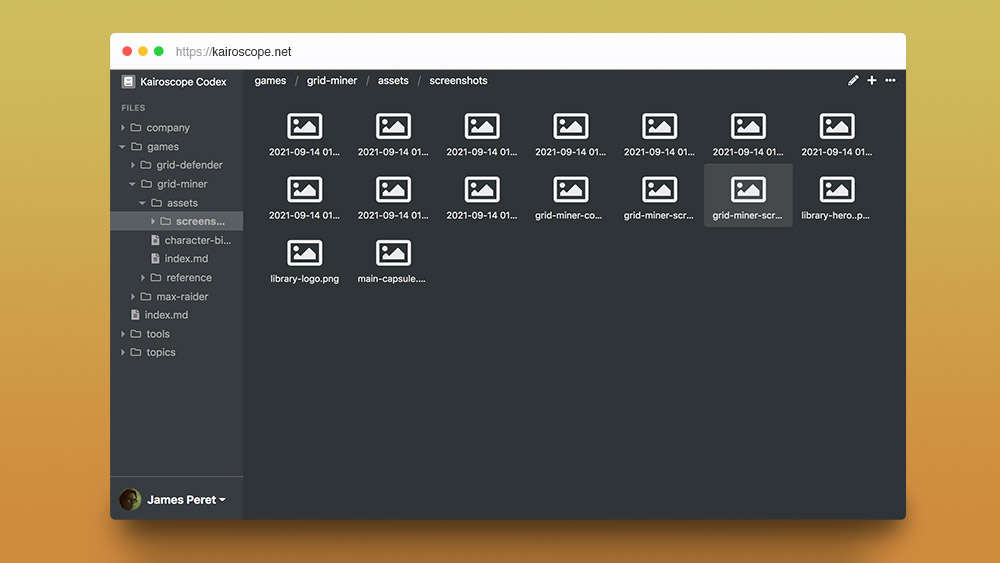
Task: Go to assets in the breadcrumb
Action: point(393,80)
